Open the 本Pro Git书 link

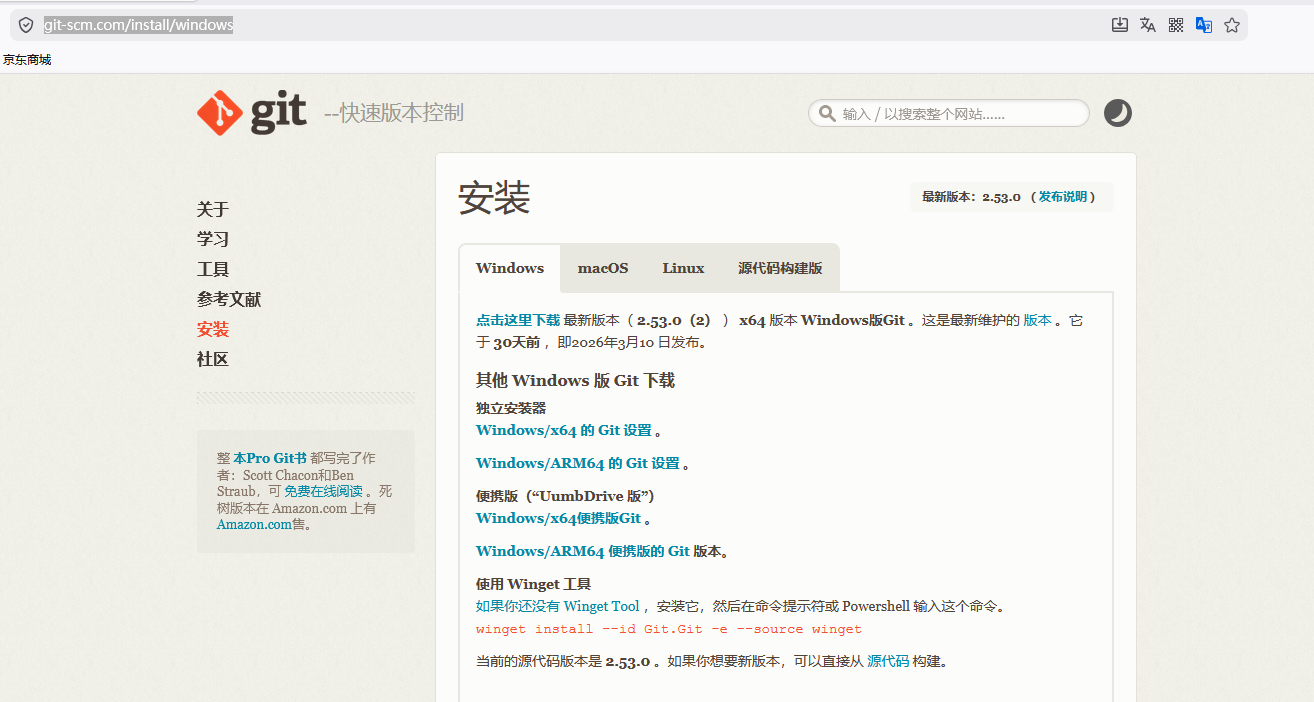pos(270,458)
